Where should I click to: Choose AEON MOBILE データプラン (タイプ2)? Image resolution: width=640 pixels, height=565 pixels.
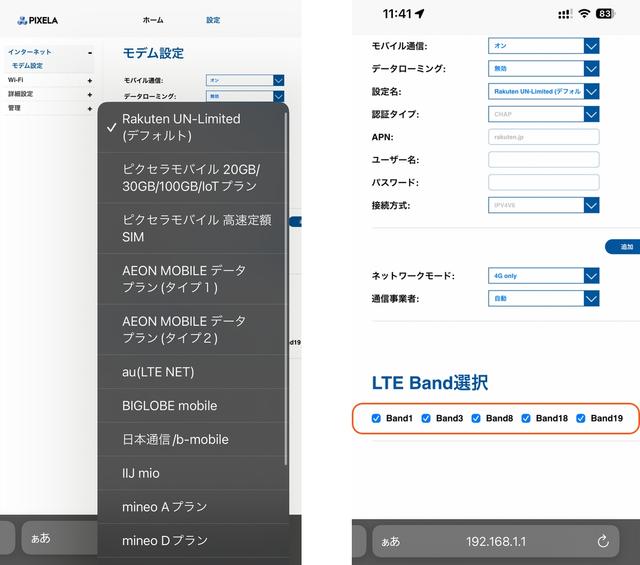click(192, 329)
